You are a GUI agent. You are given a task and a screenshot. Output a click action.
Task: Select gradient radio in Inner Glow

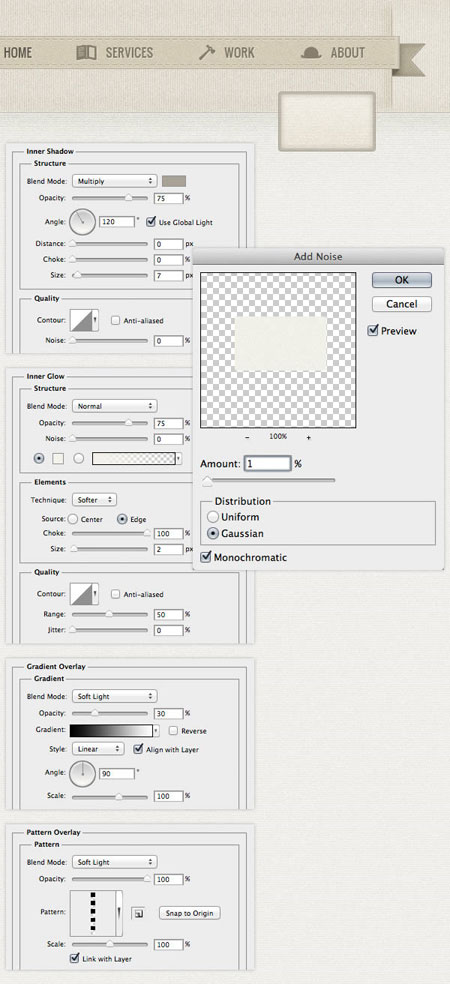tap(78, 459)
